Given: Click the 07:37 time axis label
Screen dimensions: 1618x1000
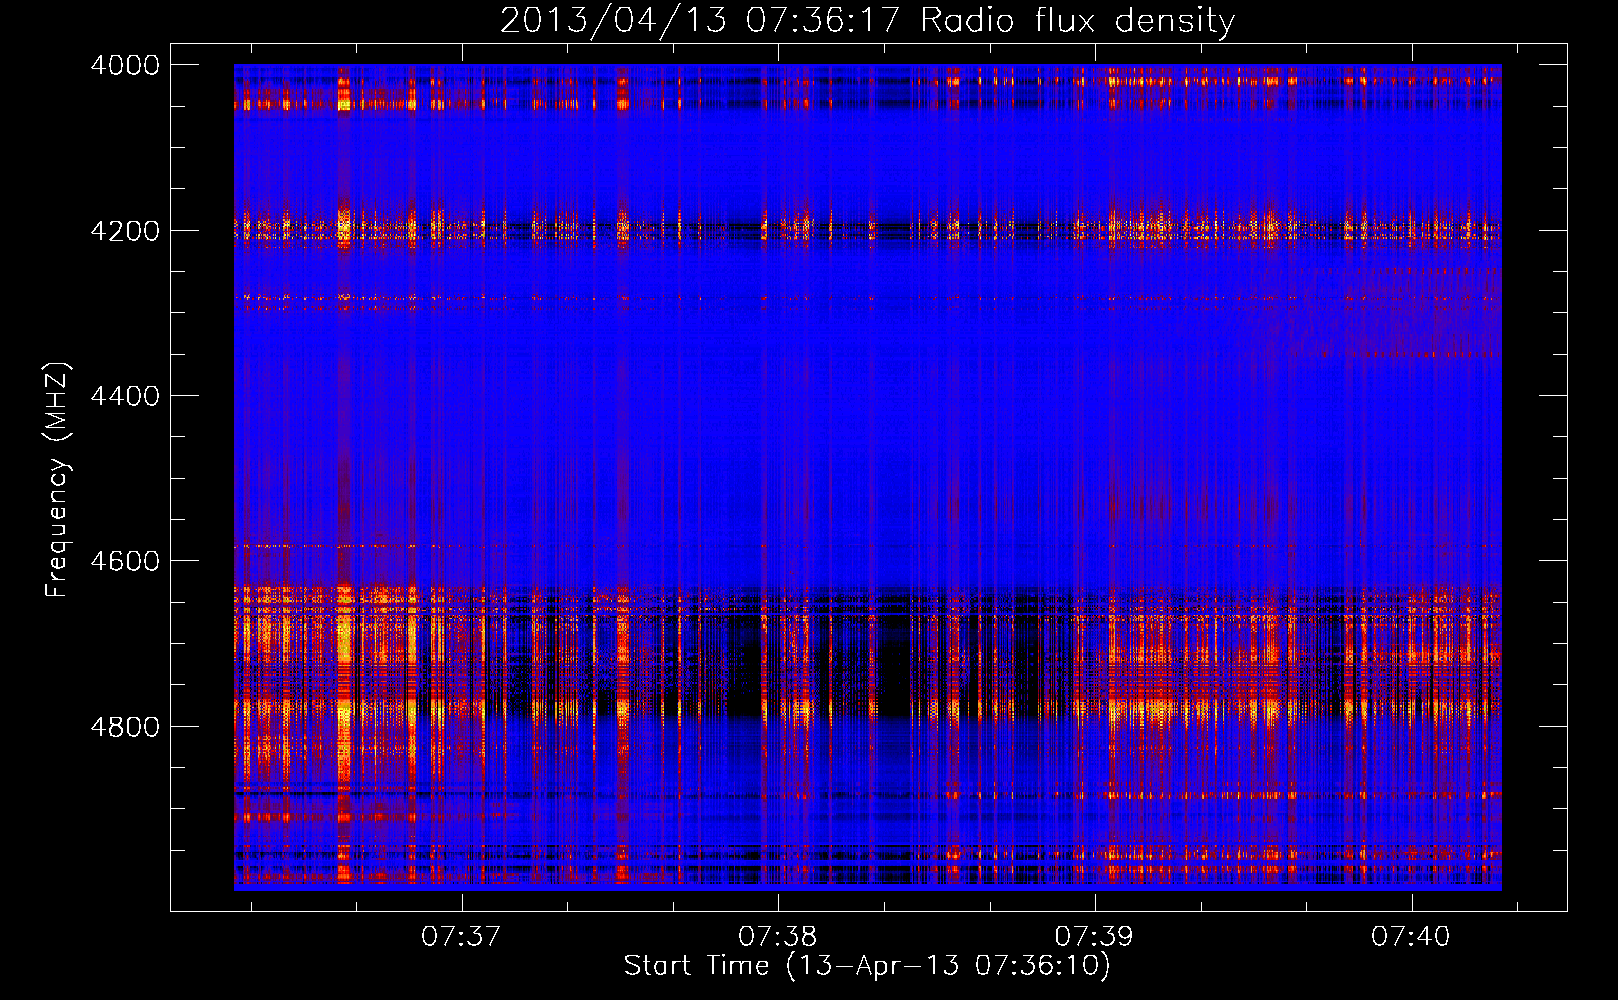Looking at the screenshot, I should pos(460,936).
